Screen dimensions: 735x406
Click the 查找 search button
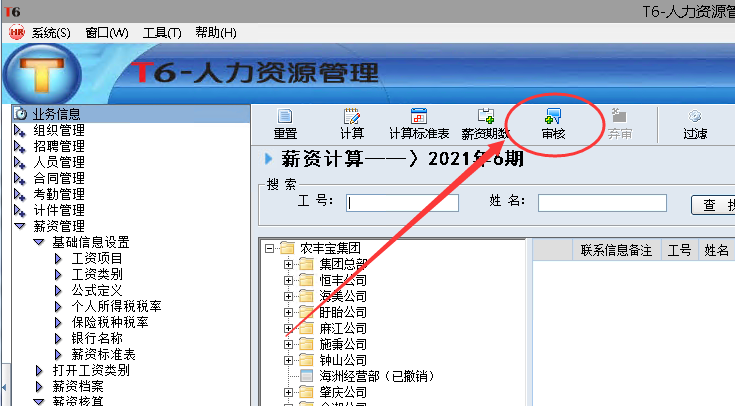[x=713, y=205]
